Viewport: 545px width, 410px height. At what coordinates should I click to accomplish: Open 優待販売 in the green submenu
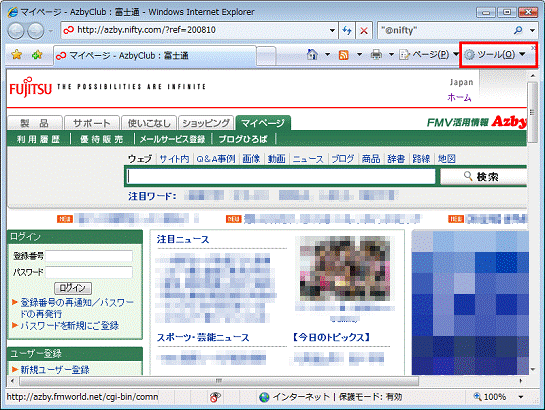(102, 139)
